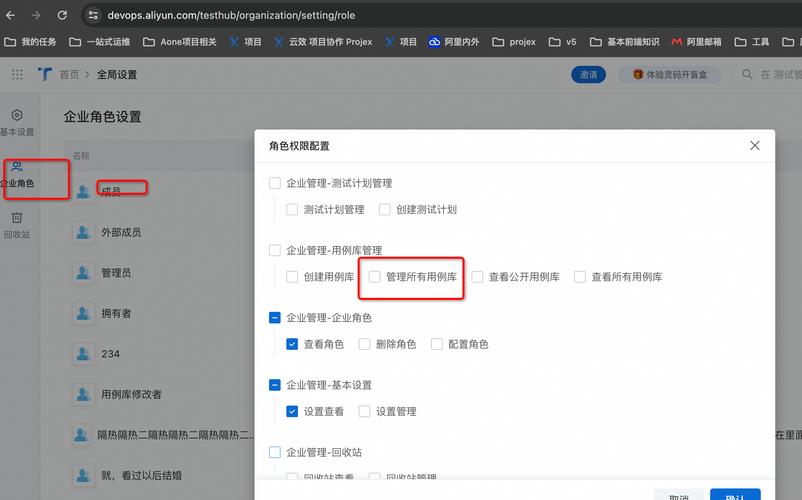
Task: Open the 我的任务 bookmark folder
Action: 31,42
